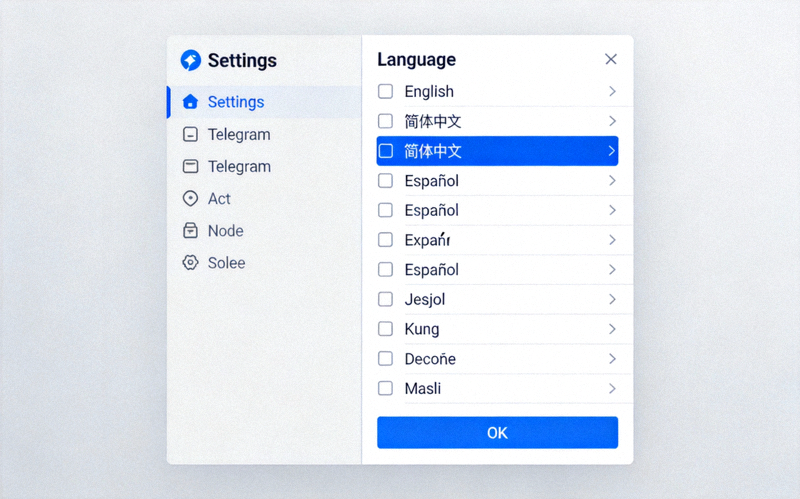Click the Act location pin icon

[x=190, y=199]
